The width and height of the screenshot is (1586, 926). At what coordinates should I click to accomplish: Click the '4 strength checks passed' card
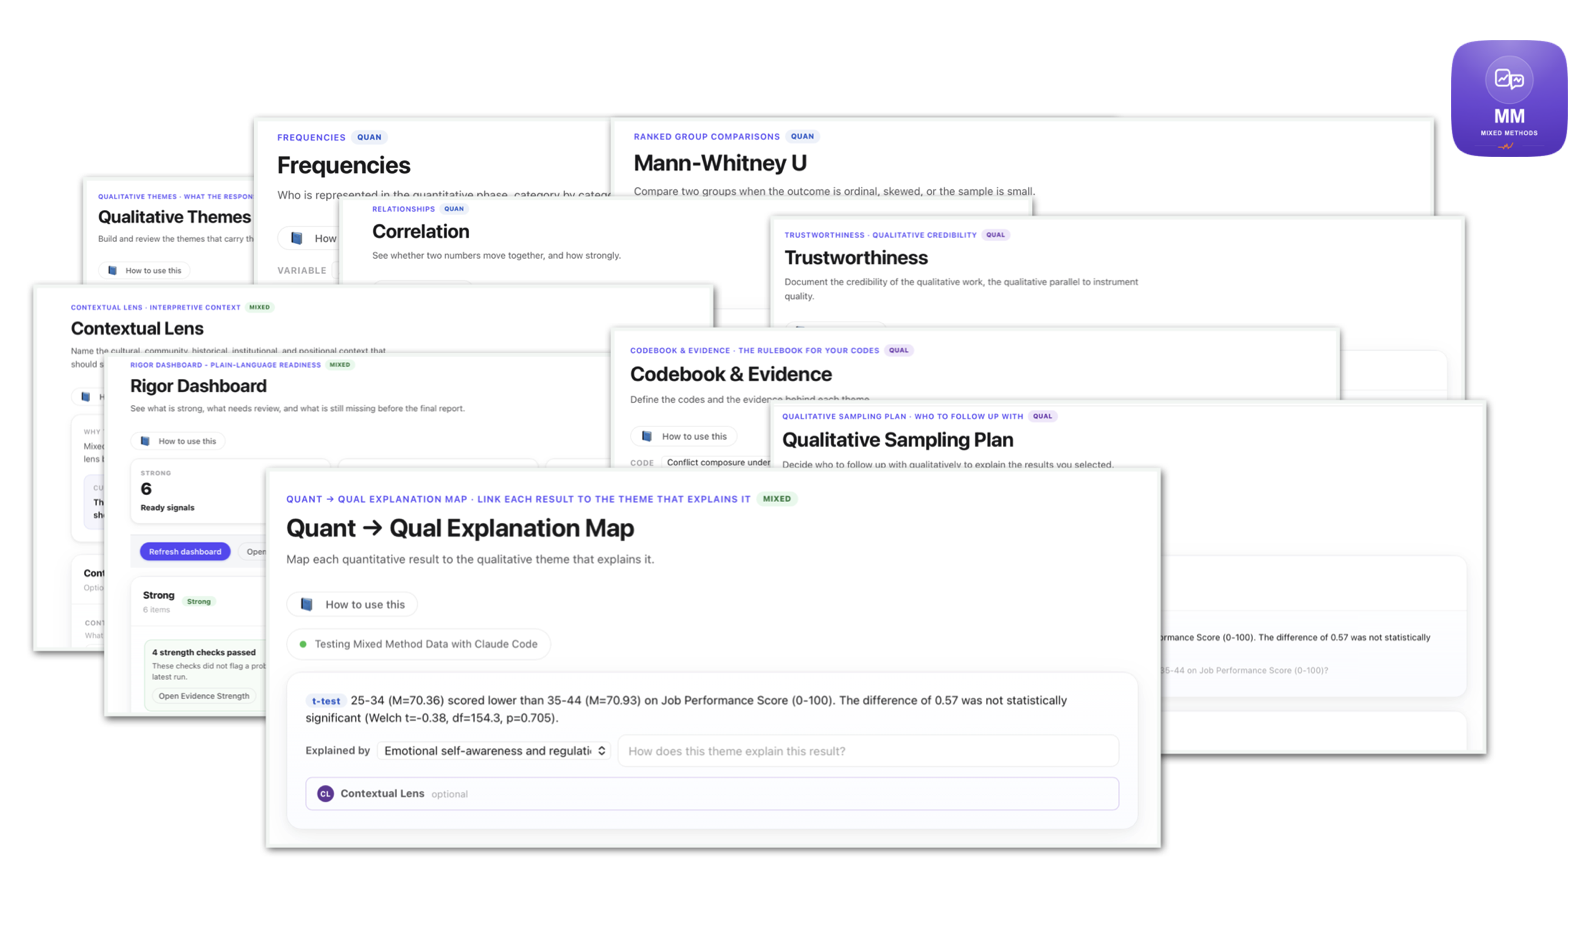pyautogui.click(x=205, y=675)
